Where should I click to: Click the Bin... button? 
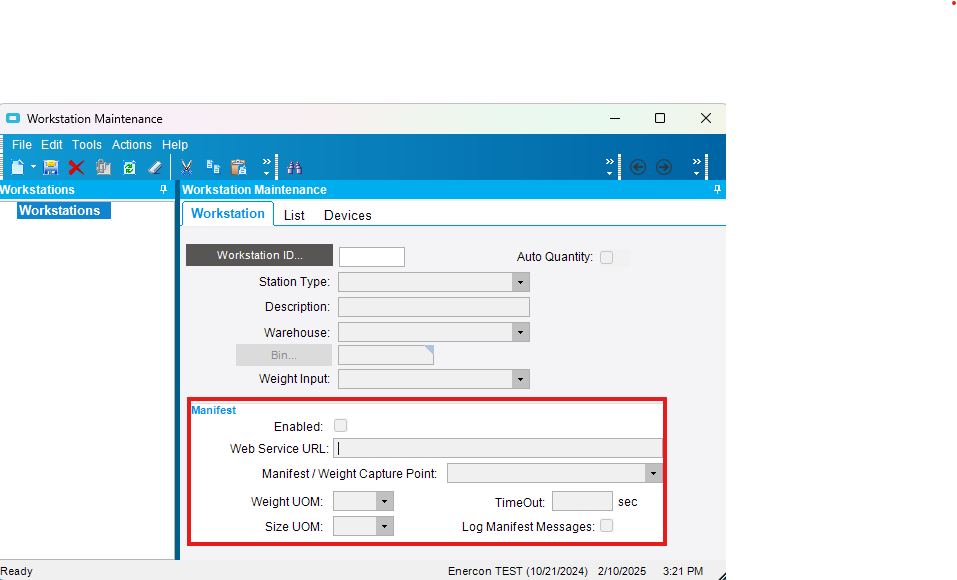click(284, 355)
